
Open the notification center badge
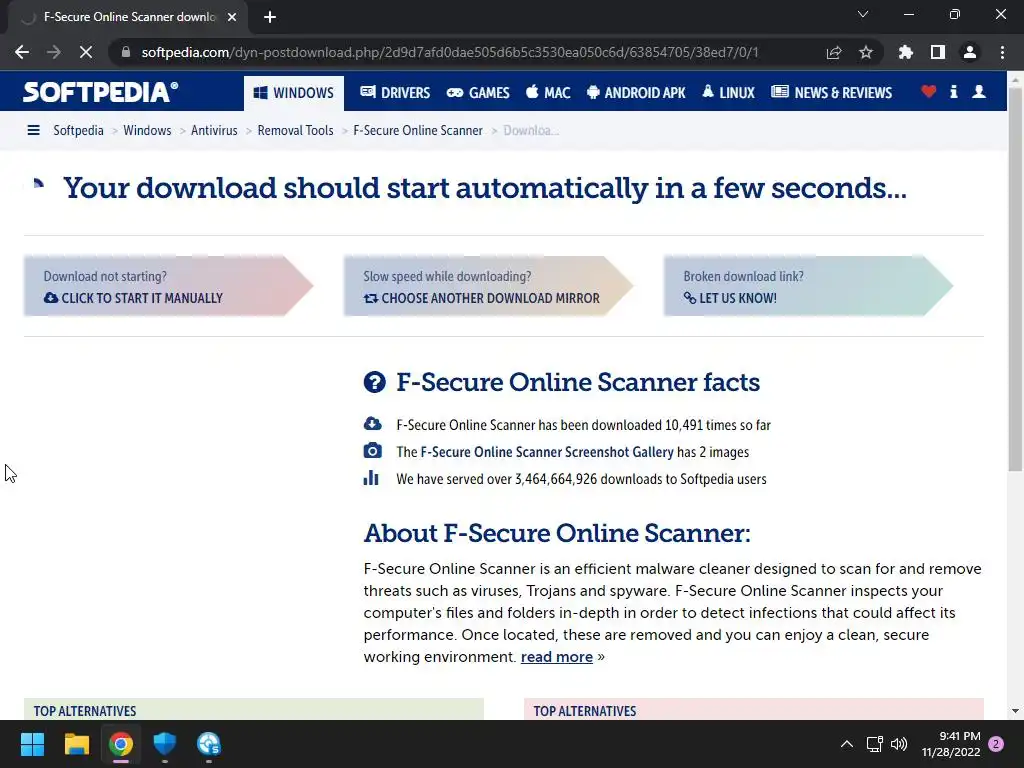pos(996,744)
